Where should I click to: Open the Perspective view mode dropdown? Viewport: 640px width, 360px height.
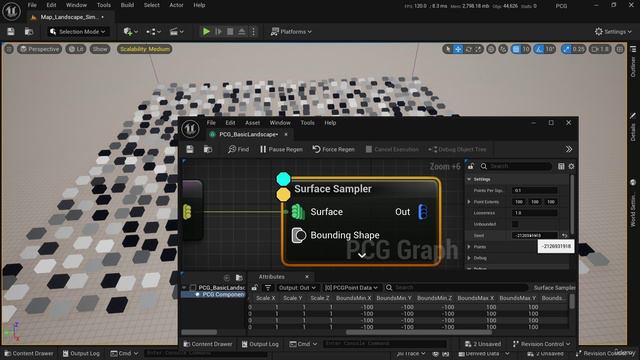(x=39, y=49)
